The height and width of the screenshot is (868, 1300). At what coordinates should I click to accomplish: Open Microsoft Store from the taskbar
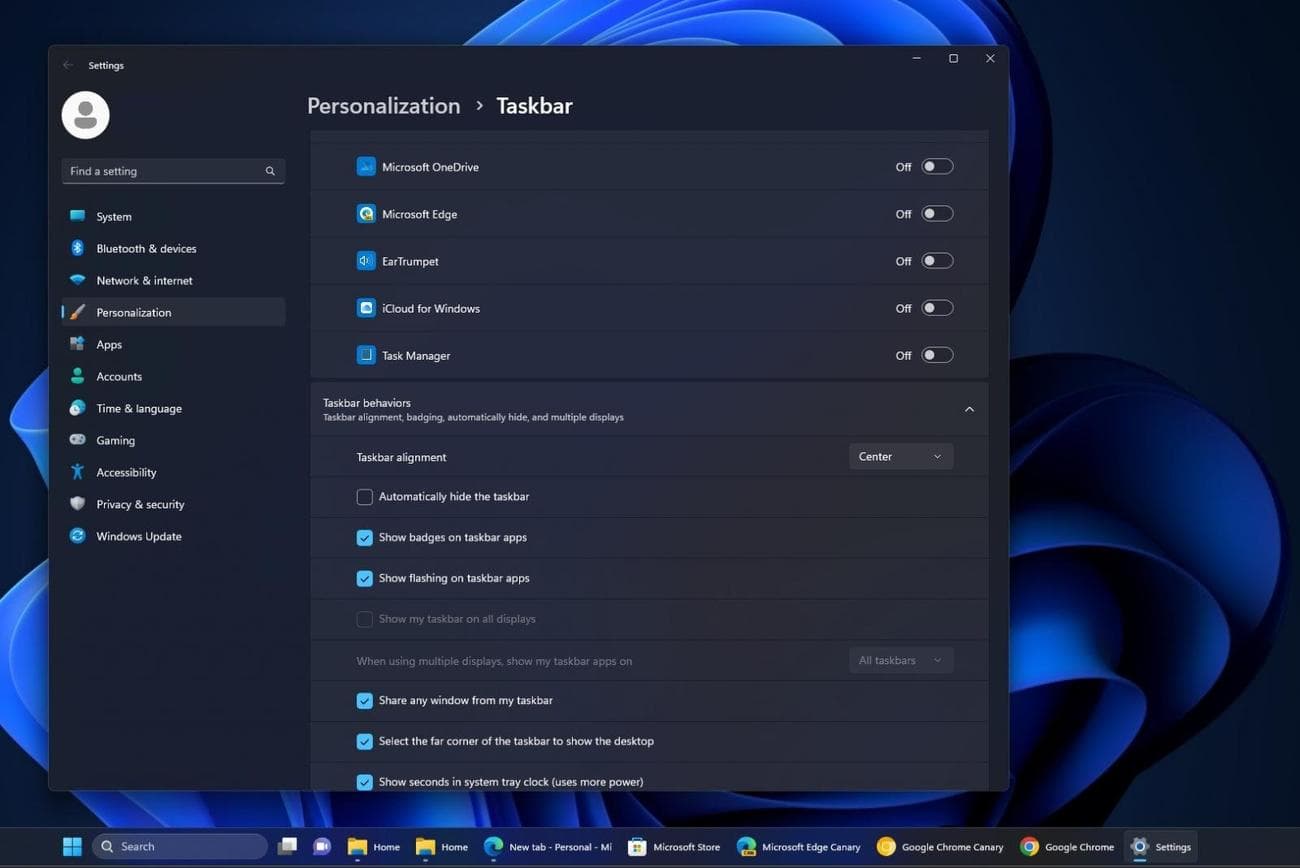[674, 847]
